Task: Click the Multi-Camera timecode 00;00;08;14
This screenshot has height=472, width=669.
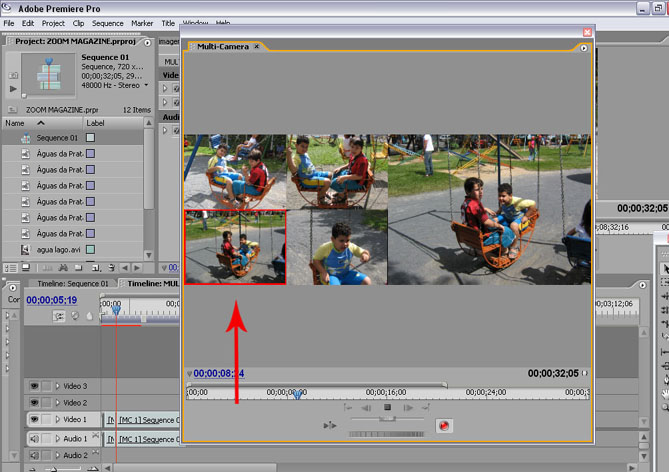Action: (x=219, y=373)
